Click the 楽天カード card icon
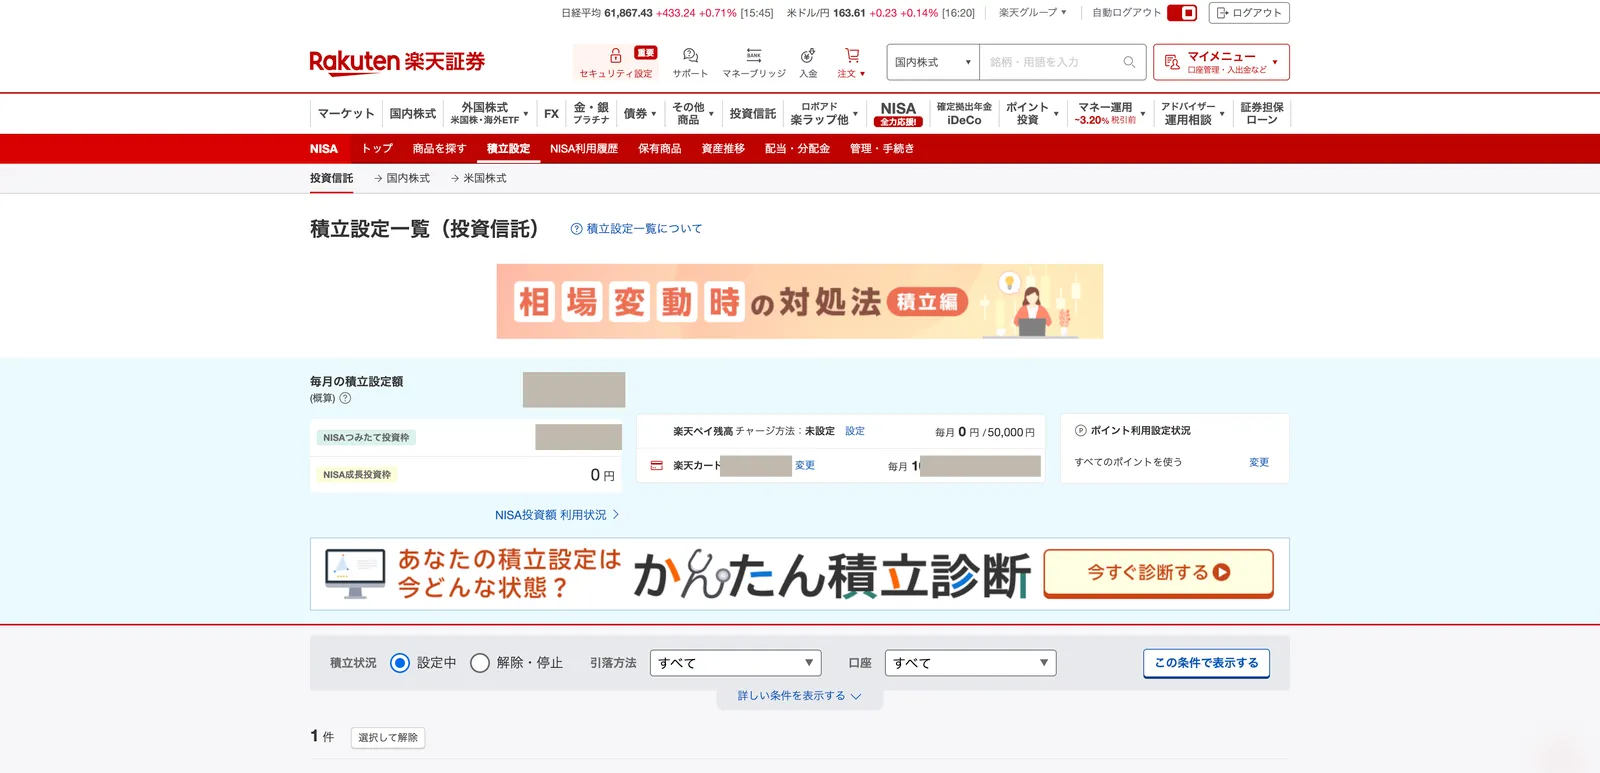The image size is (1600, 773). point(657,466)
